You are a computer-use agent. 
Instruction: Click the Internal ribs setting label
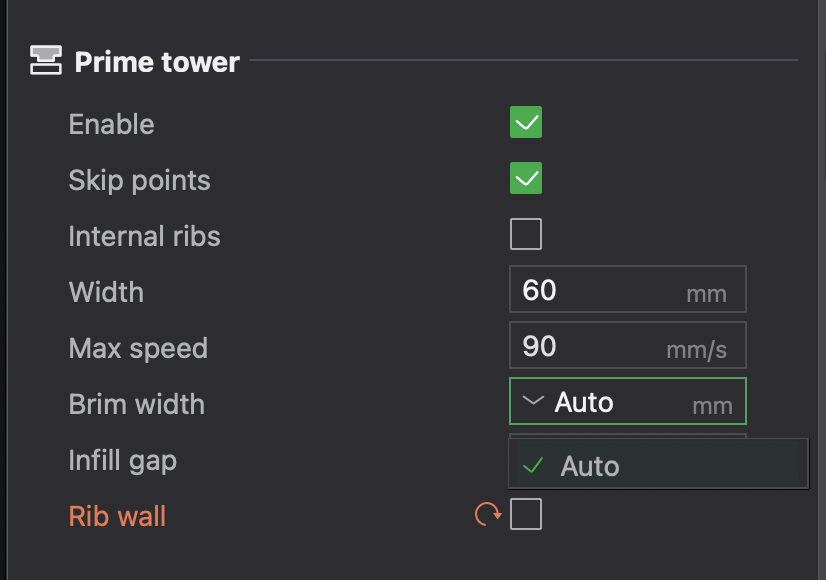pyautogui.click(x=144, y=236)
